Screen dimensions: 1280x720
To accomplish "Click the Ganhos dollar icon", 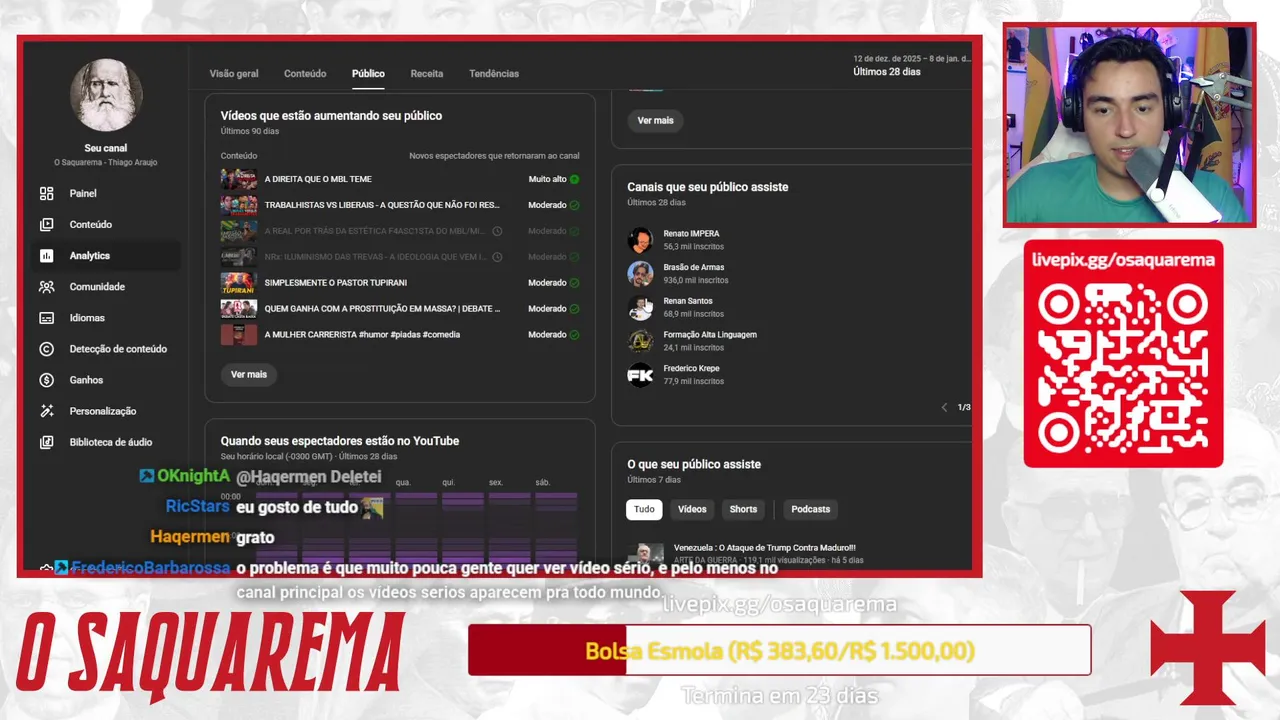I will pos(46,379).
